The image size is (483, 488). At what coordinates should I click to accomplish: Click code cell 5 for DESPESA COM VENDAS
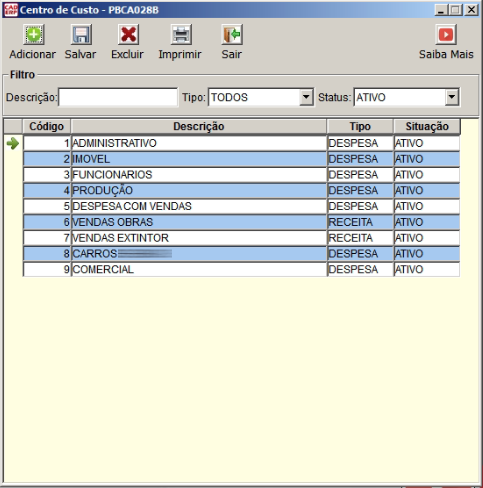47,206
